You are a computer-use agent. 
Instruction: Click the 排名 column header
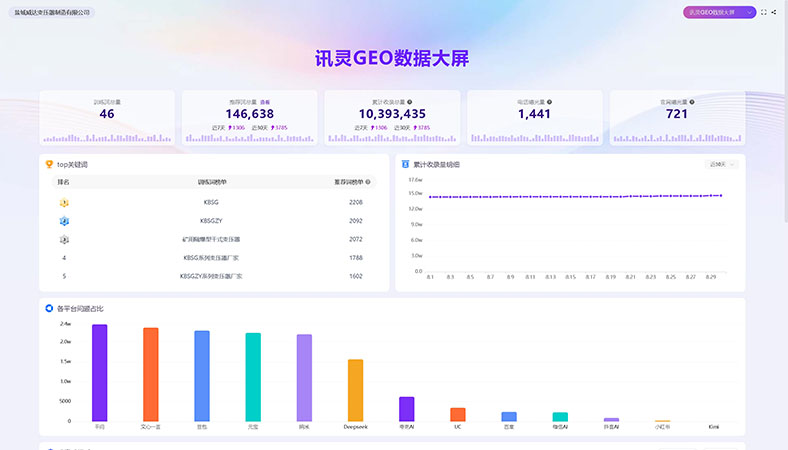[x=63, y=182]
